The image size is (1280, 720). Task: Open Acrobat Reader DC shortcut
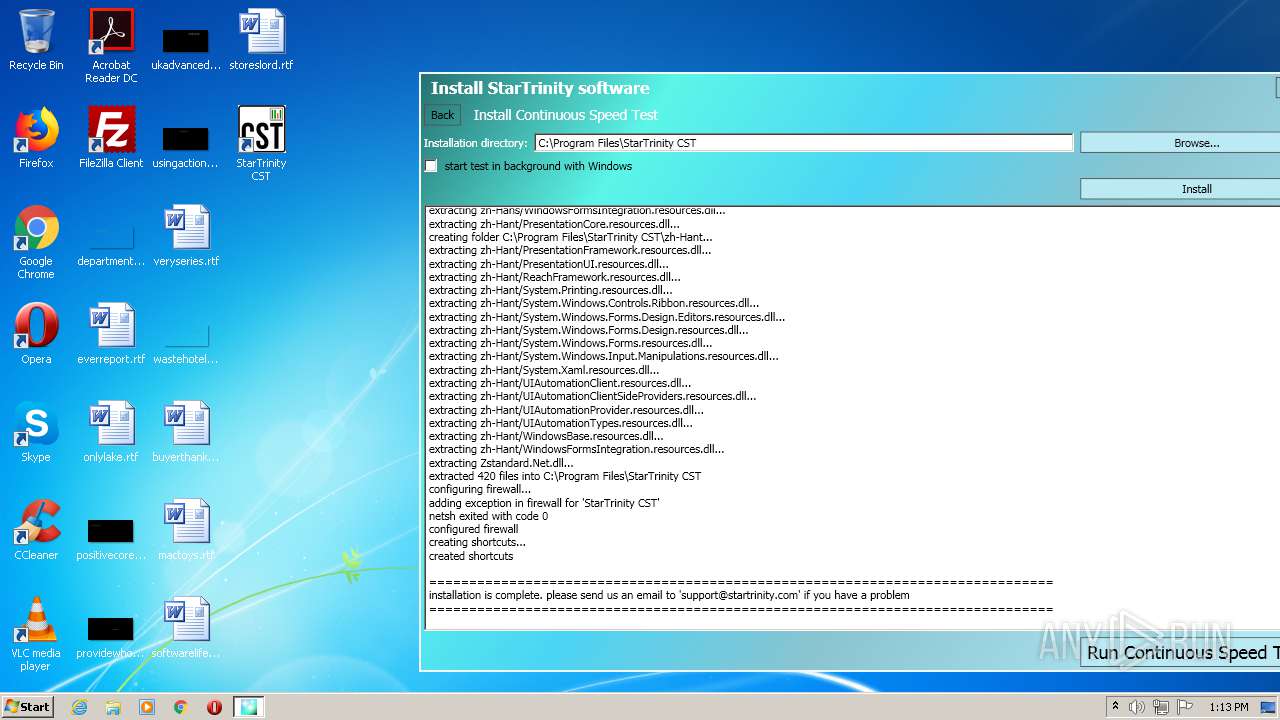(x=111, y=46)
